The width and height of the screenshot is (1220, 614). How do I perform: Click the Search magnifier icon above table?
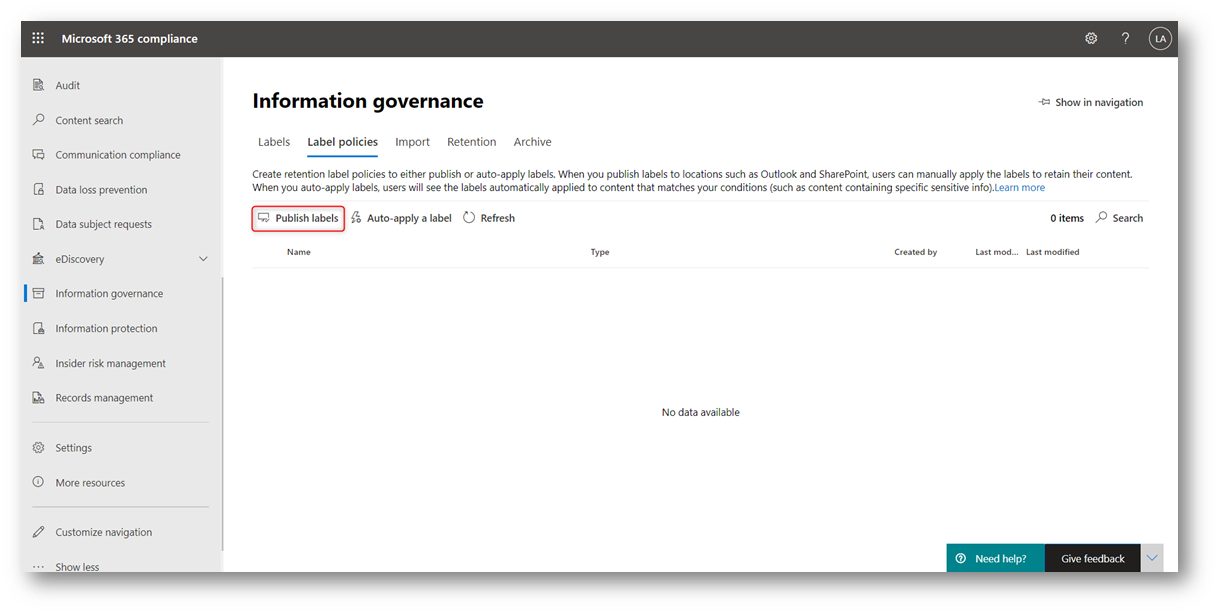coord(1102,217)
